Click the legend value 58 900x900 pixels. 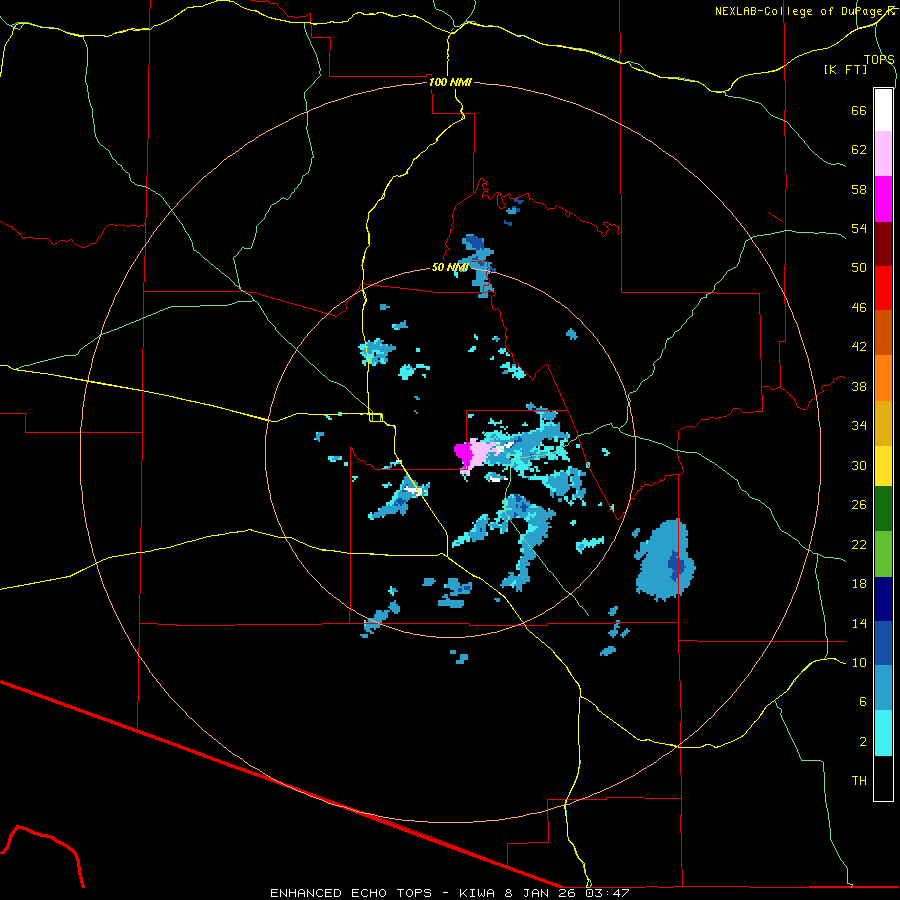[859, 189]
